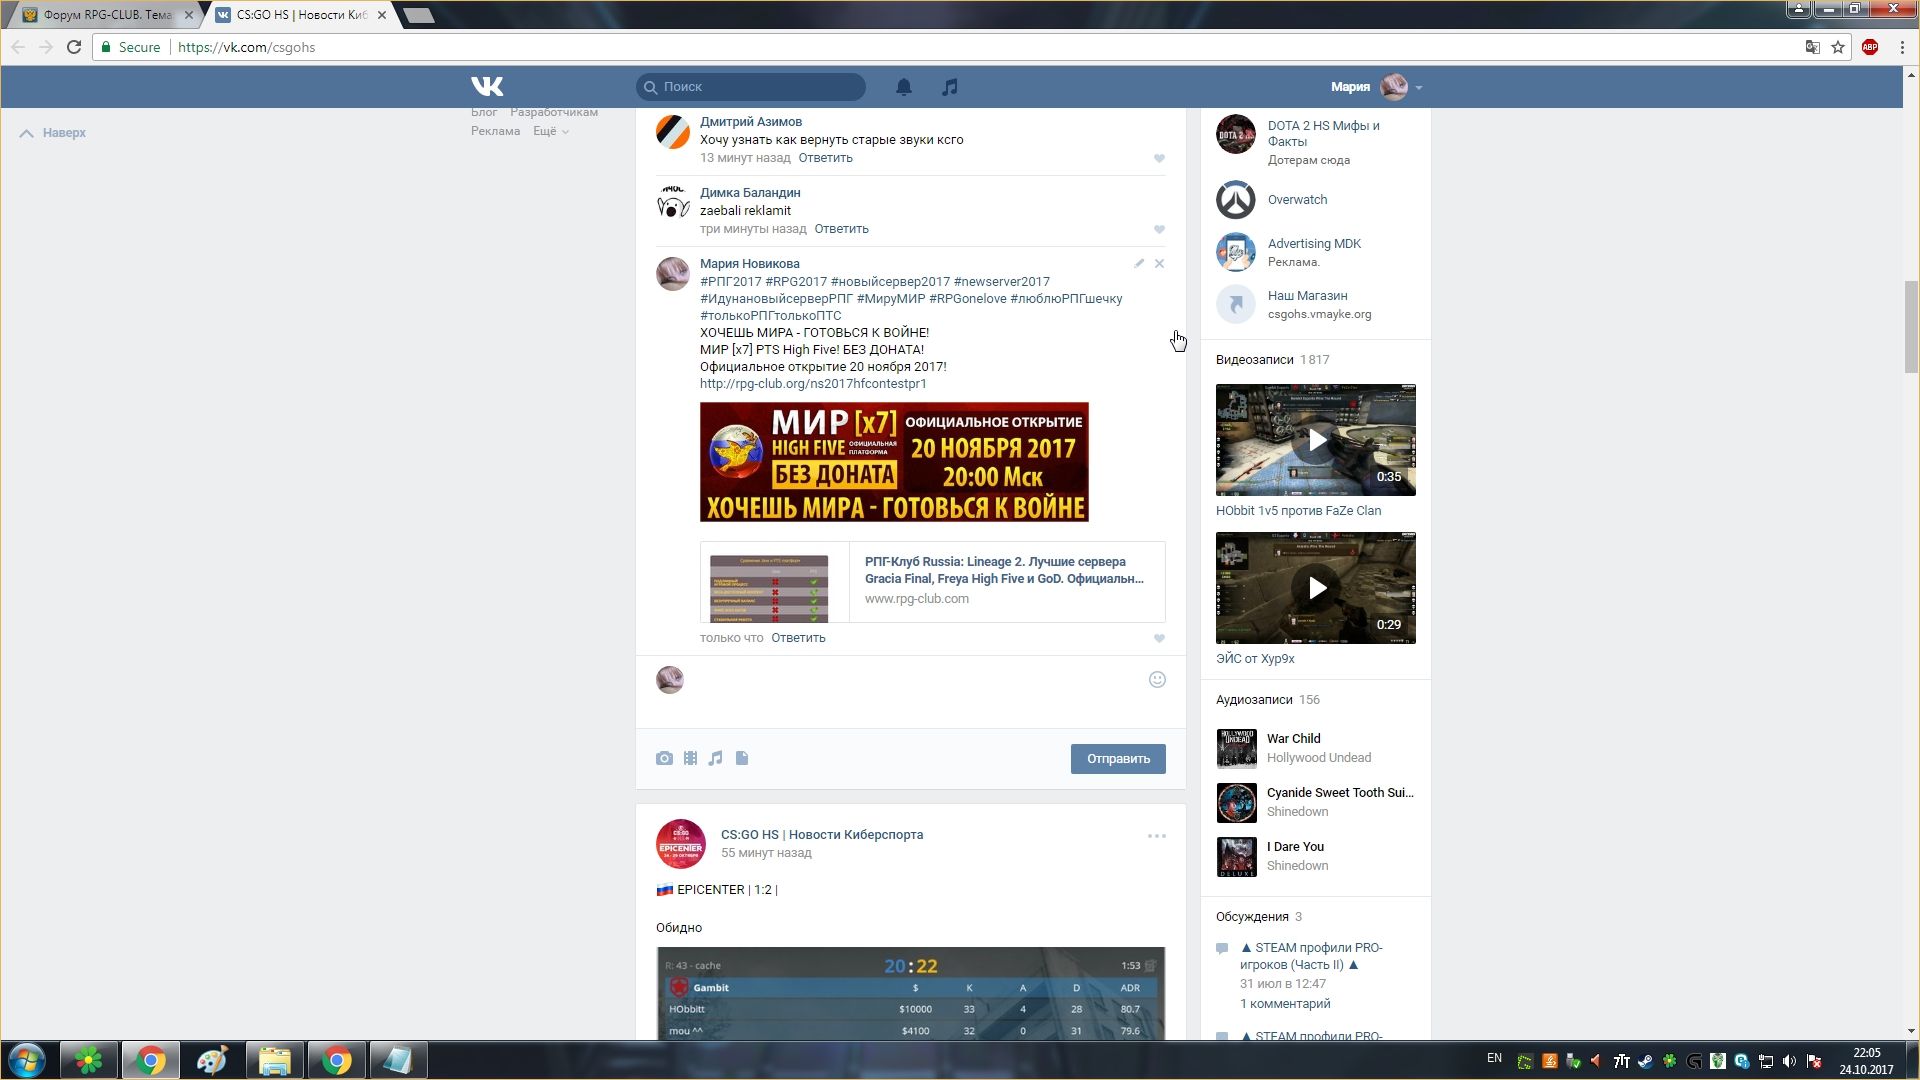1920x1080 pixels.
Task: Open the emoji picker smiley icon
Action: click(1157, 680)
